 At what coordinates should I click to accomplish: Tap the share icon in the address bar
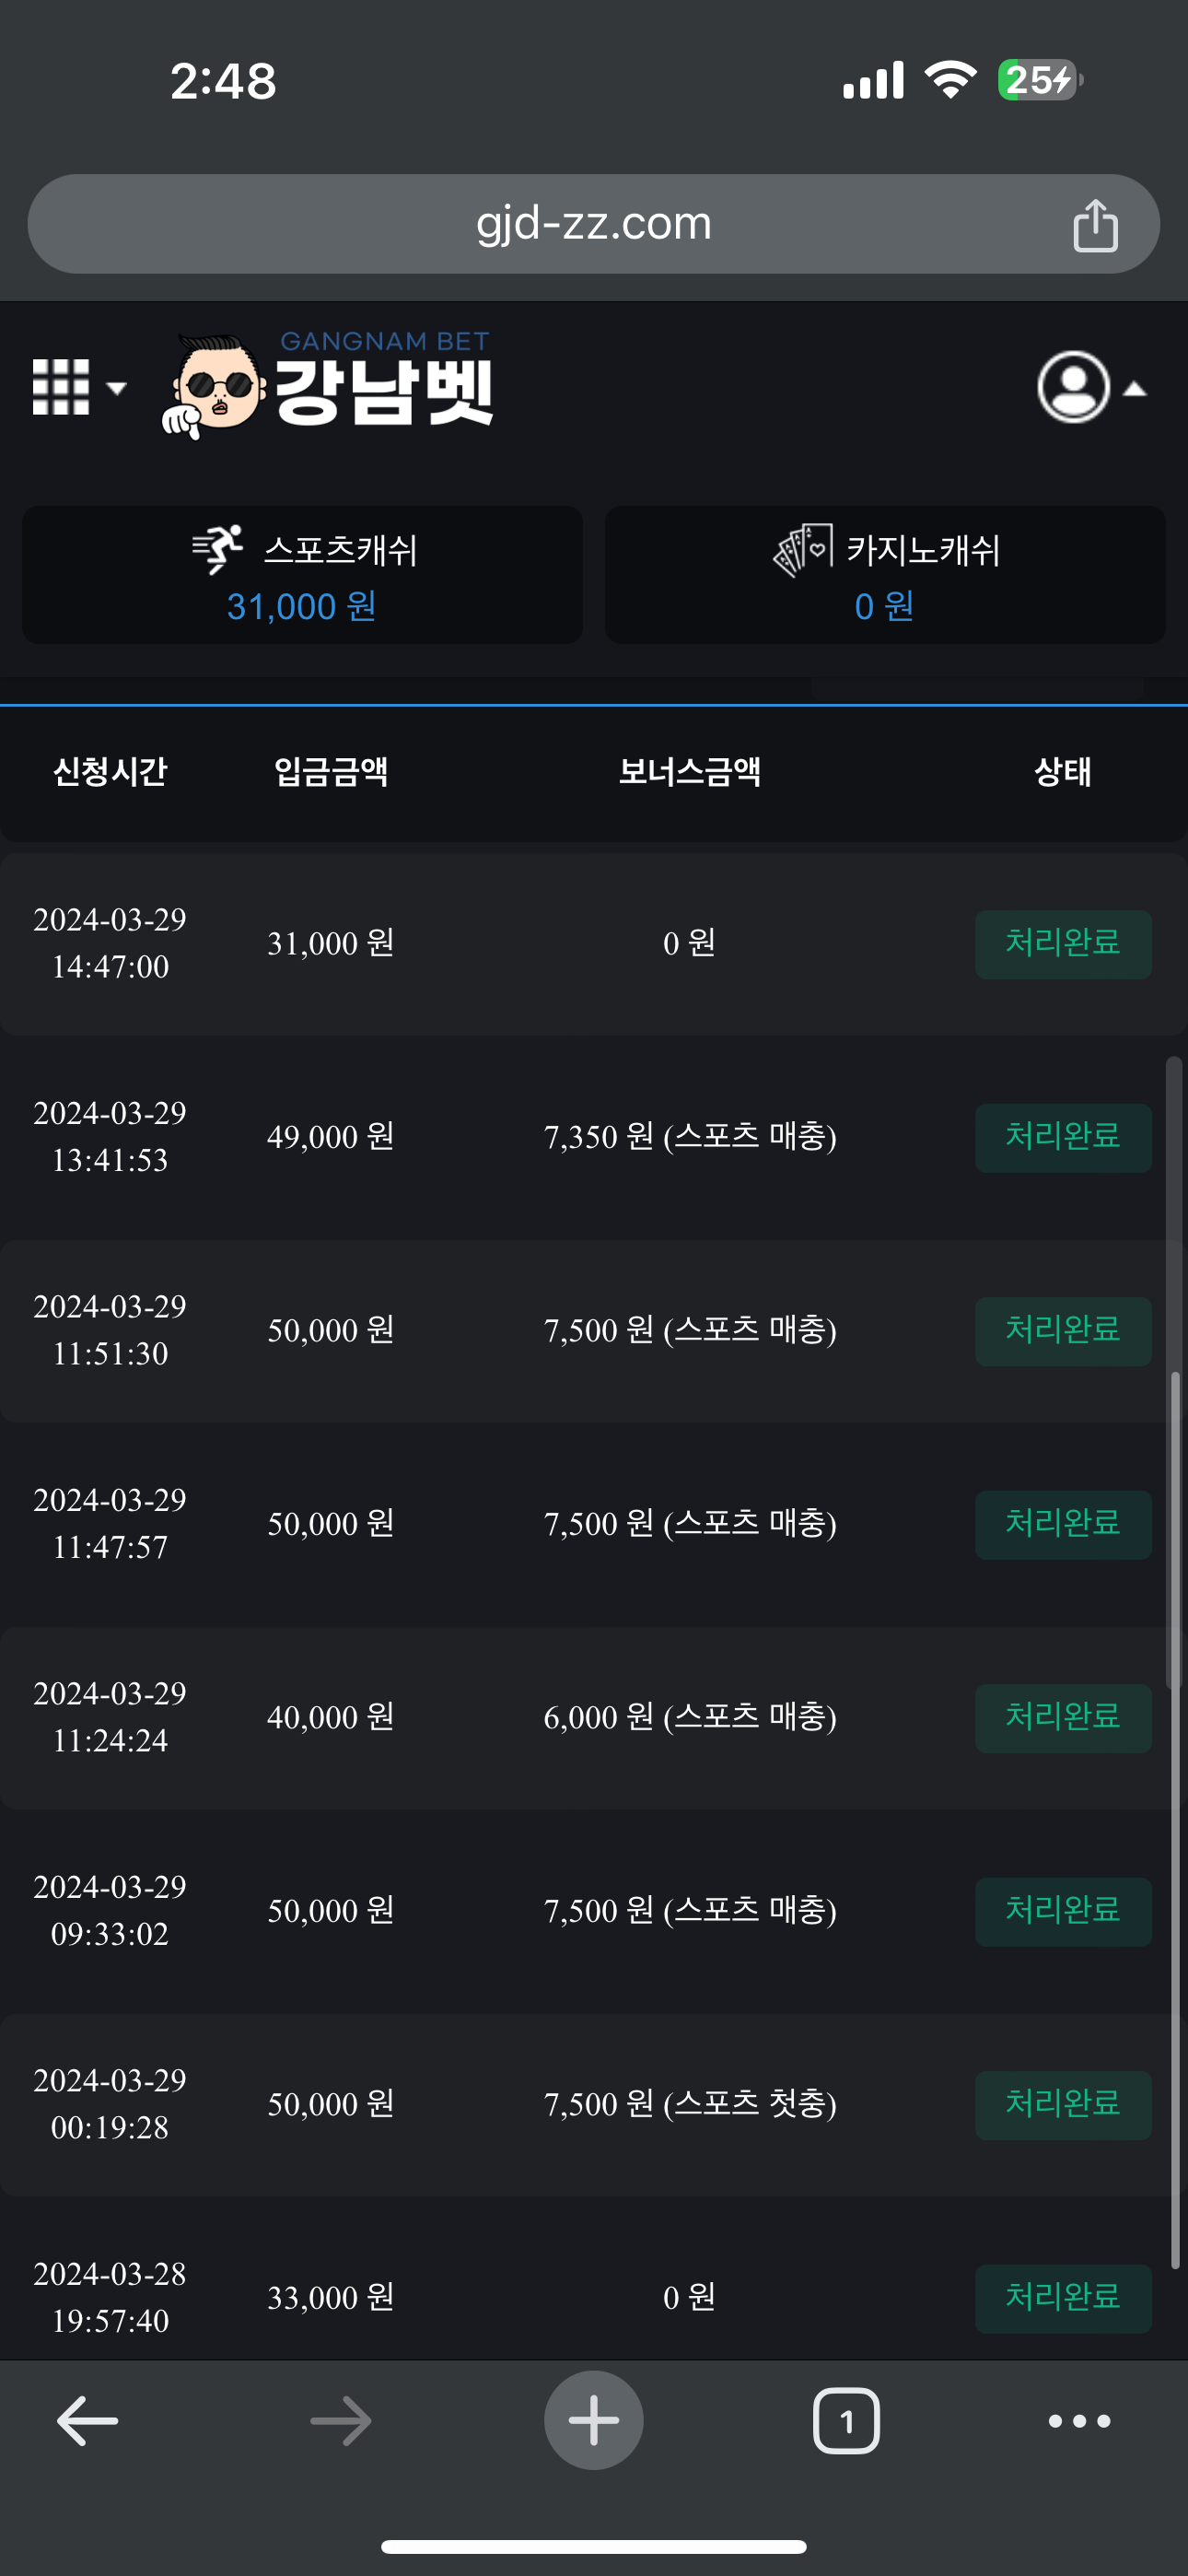[1095, 225]
